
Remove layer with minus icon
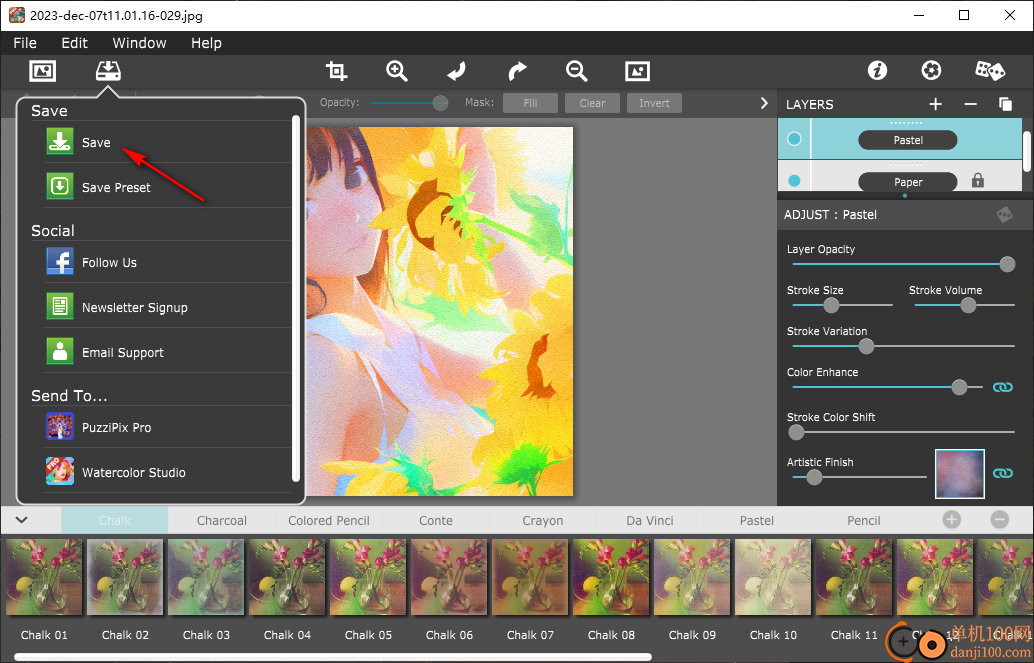click(x=970, y=104)
